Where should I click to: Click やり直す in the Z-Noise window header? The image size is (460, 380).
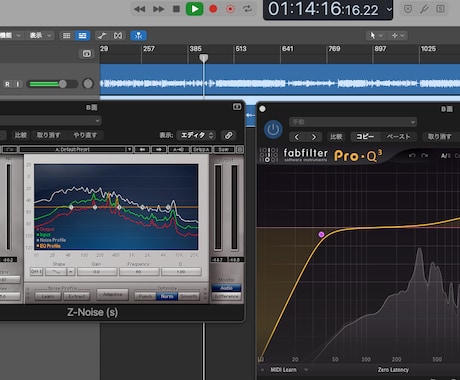pos(85,135)
